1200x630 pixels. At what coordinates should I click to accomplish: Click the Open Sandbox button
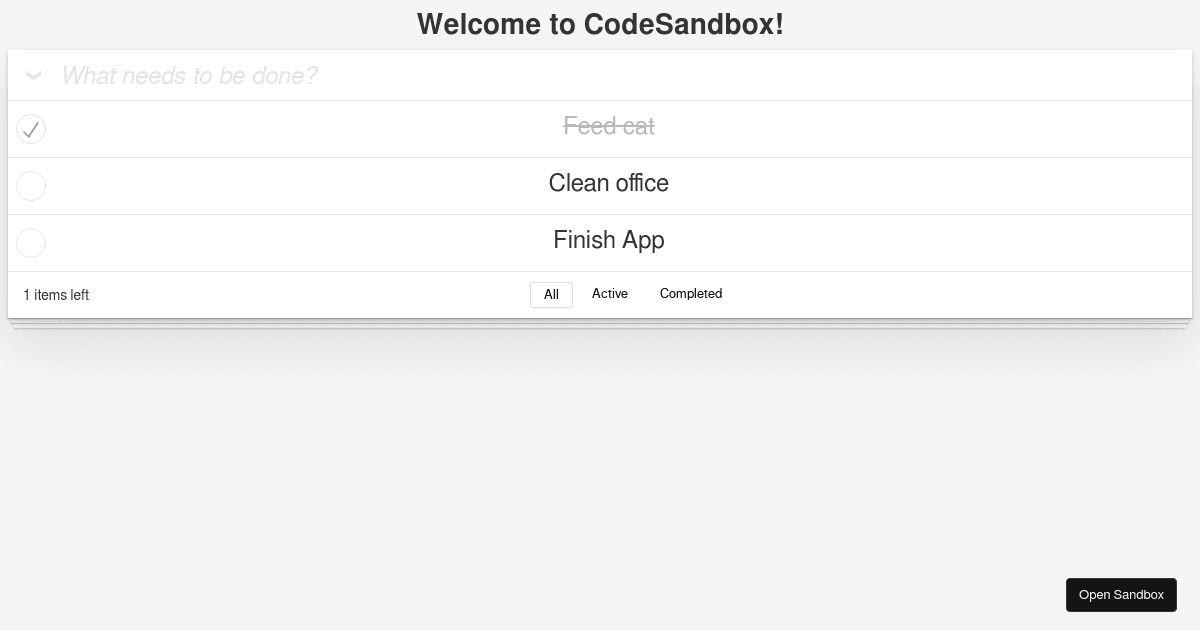click(x=1121, y=594)
